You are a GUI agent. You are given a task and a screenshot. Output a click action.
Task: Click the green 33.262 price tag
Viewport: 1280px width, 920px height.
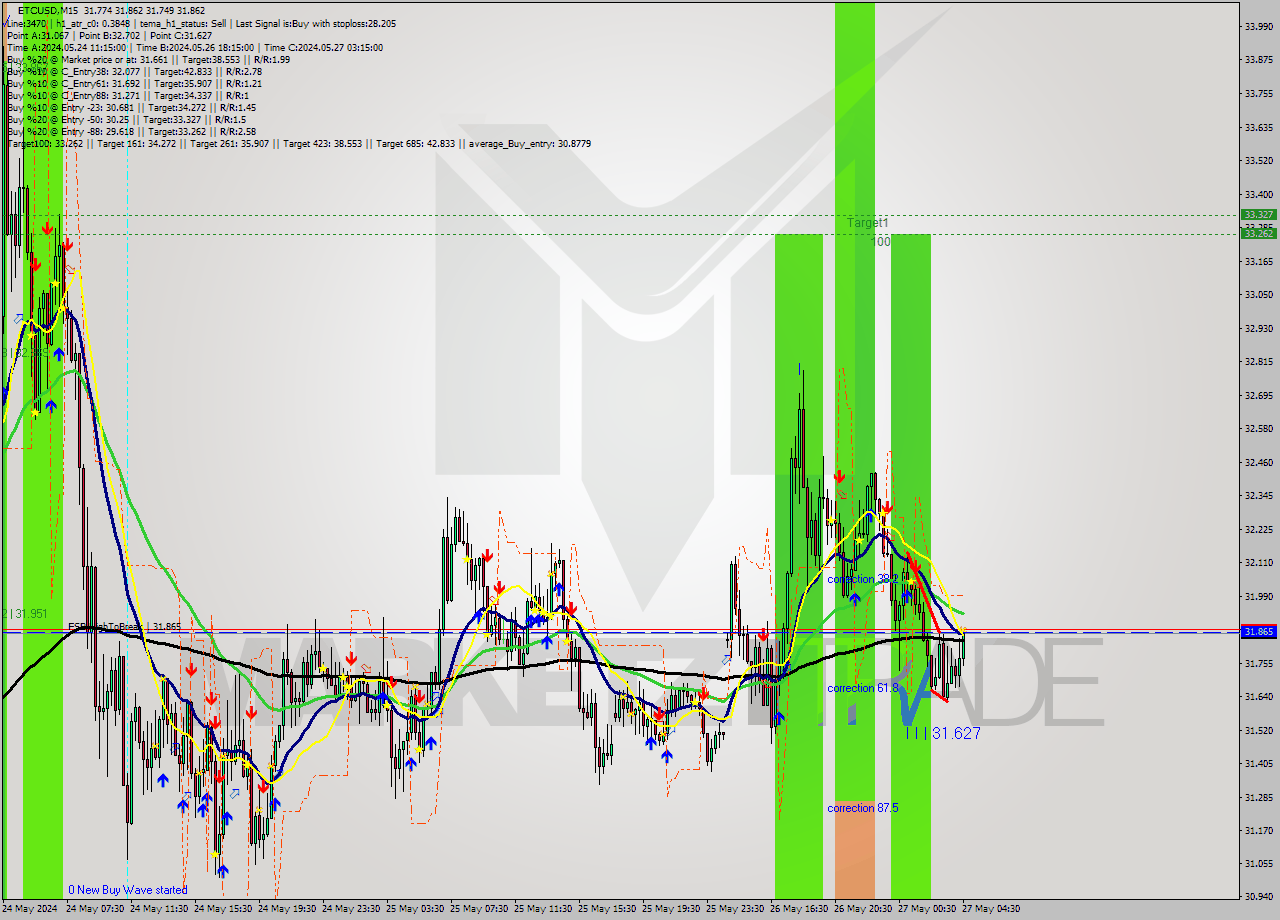coord(1258,233)
